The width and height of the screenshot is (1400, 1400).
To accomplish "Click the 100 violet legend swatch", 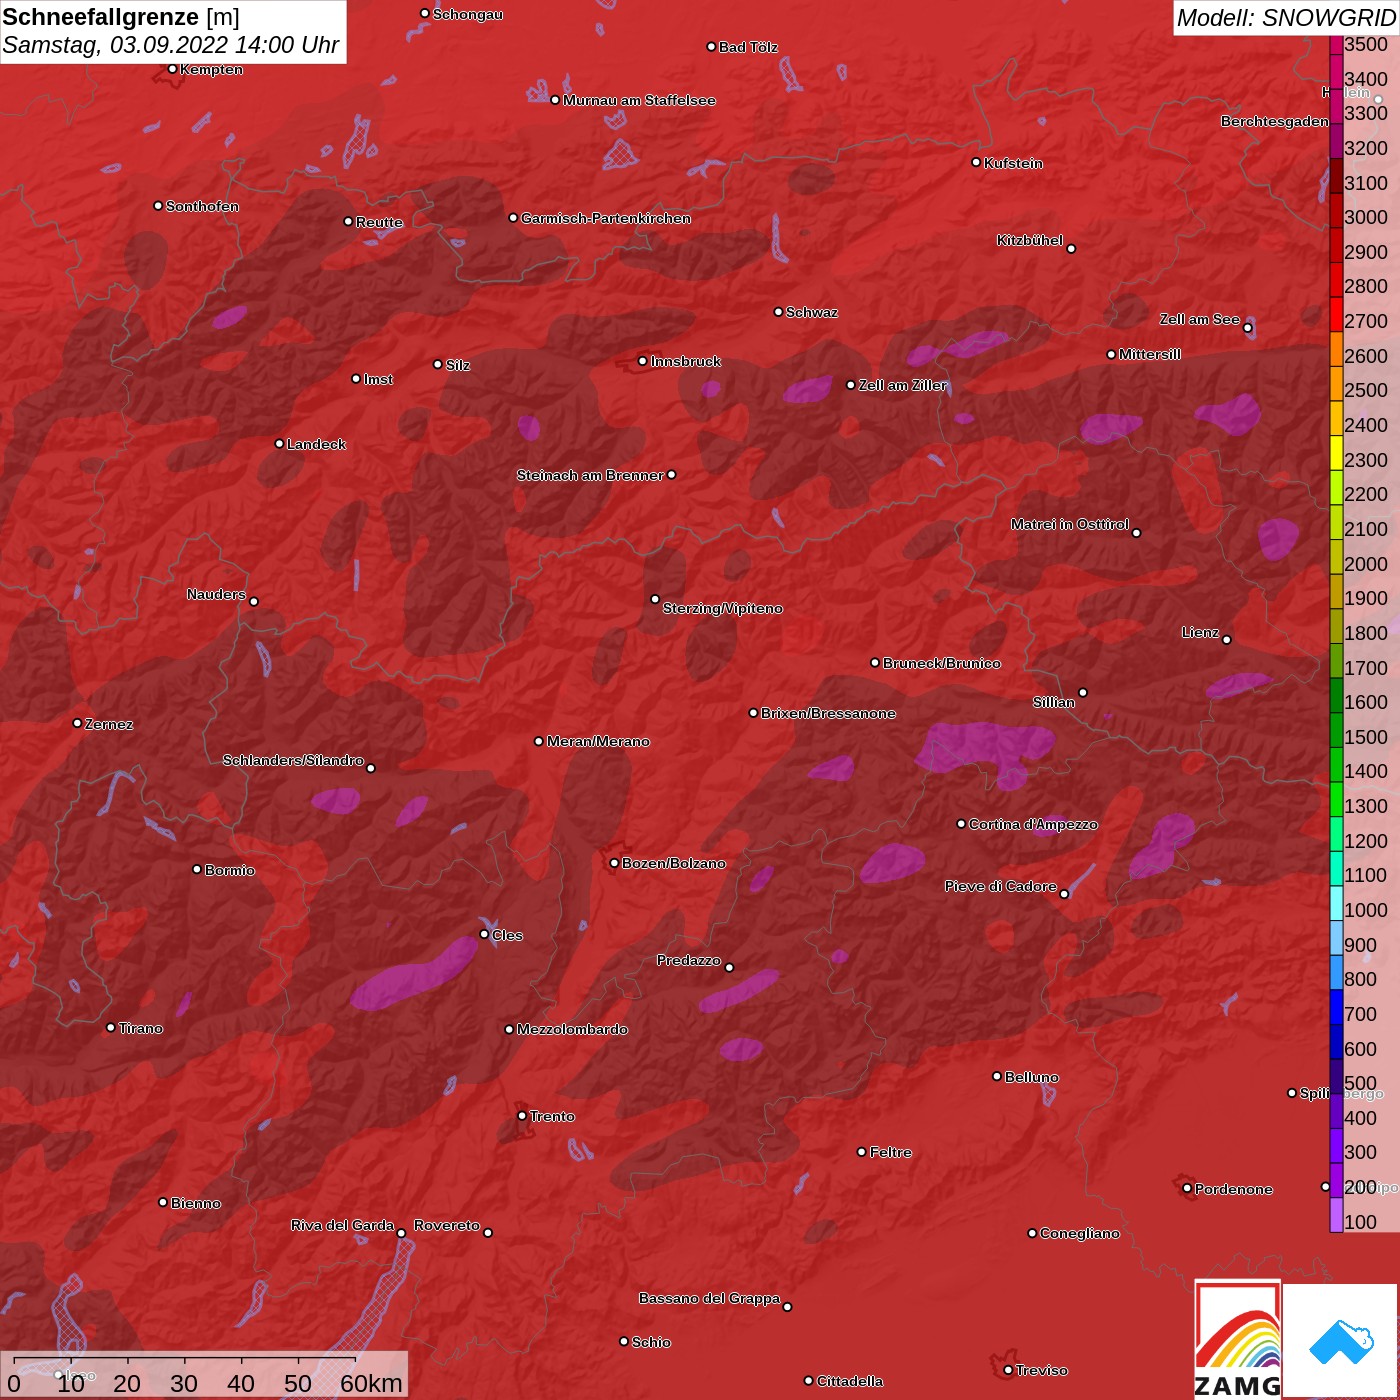I will point(1336,1215).
